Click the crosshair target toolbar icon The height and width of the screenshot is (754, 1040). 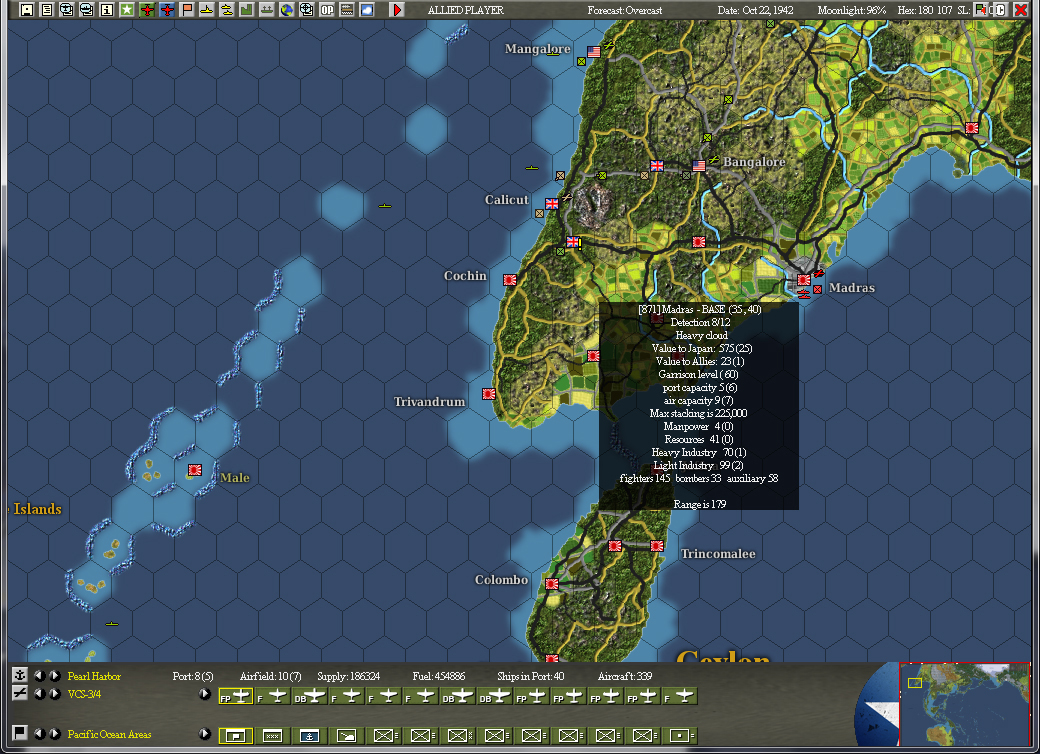pyautogui.click(x=306, y=9)
